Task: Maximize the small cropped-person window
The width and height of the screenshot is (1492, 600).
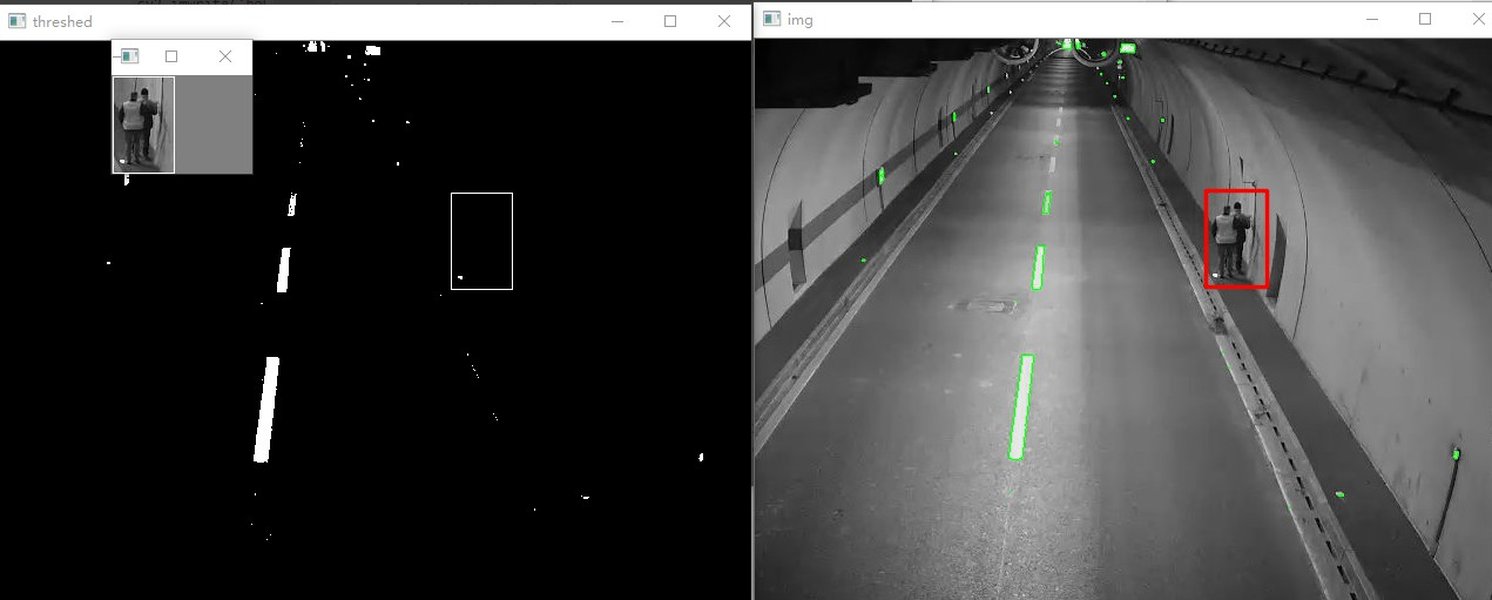Action: pyautogui.click(x=171, y=56)
